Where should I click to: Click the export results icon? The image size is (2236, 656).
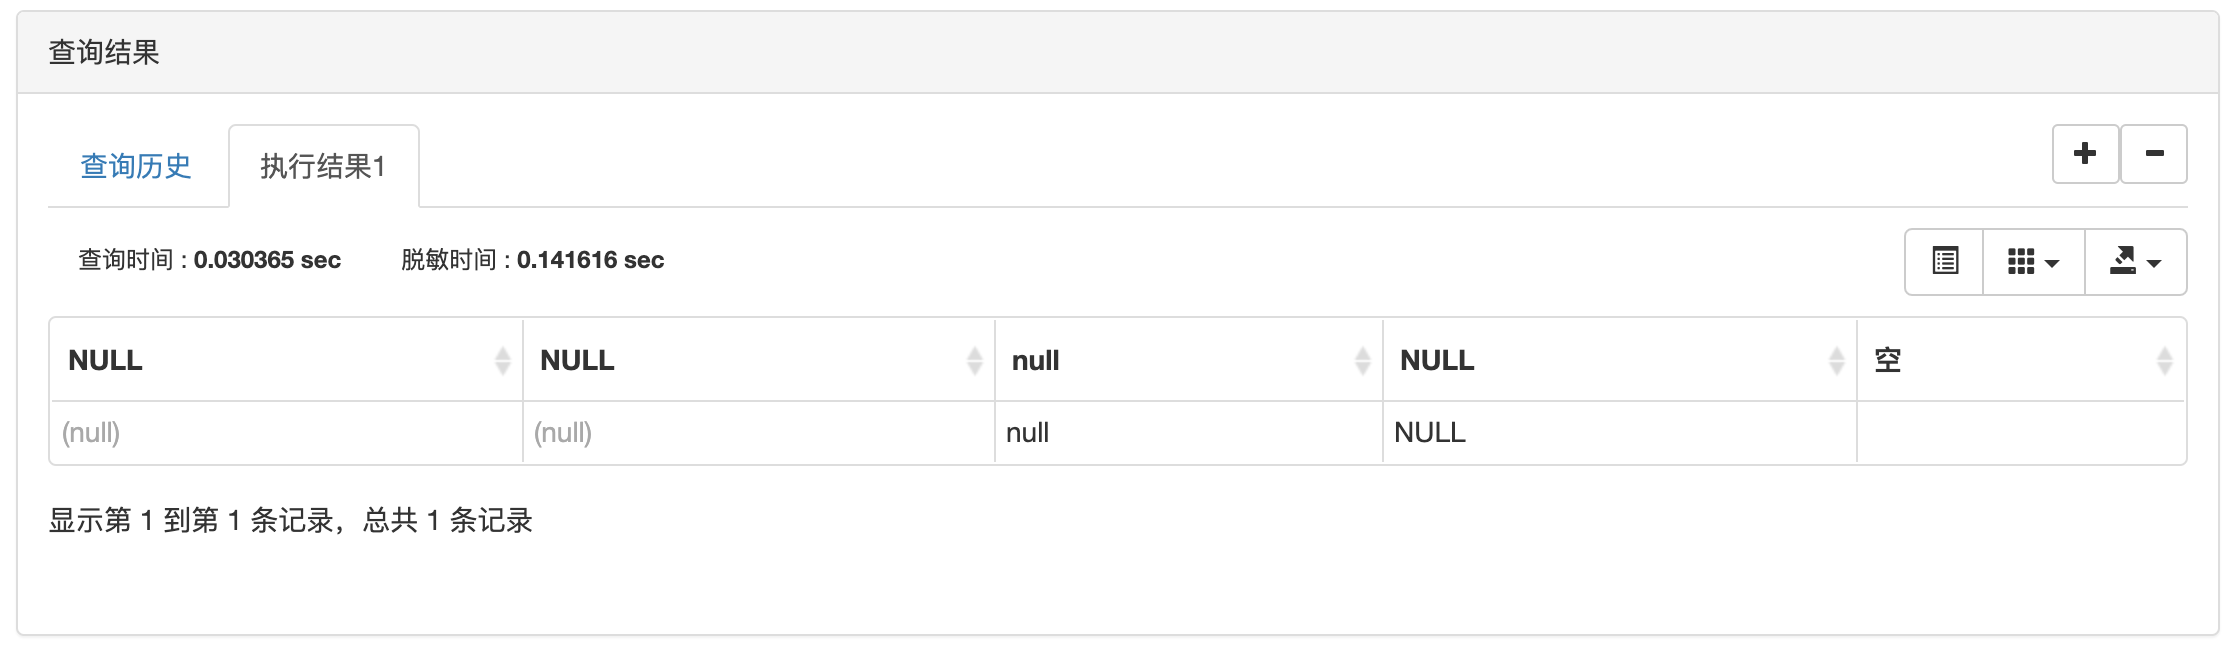[2126, 261]
